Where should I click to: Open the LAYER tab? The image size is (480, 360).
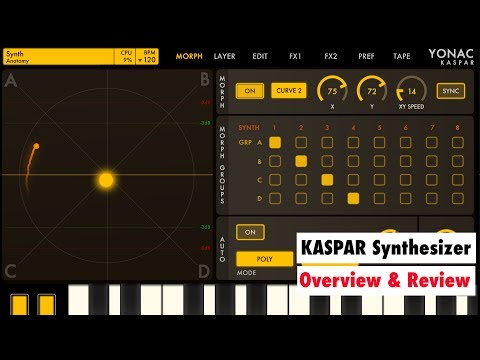pos(224,56)
